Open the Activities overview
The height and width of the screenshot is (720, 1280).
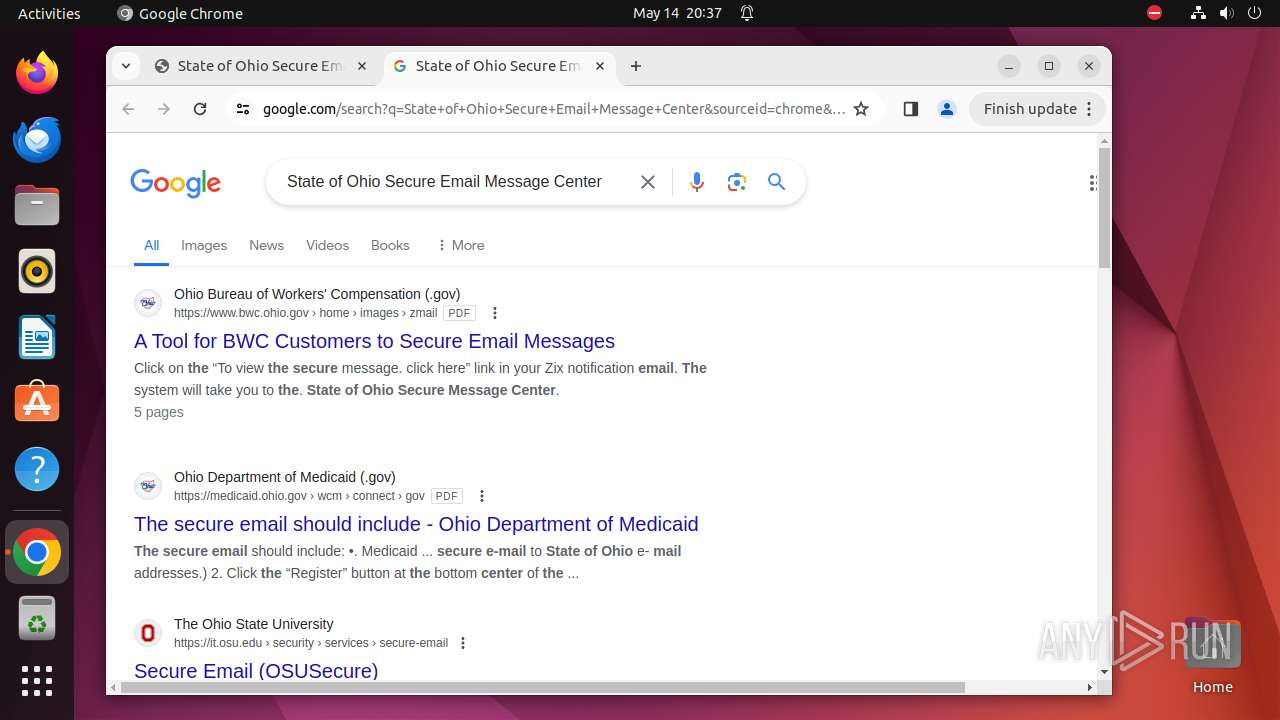49,13
